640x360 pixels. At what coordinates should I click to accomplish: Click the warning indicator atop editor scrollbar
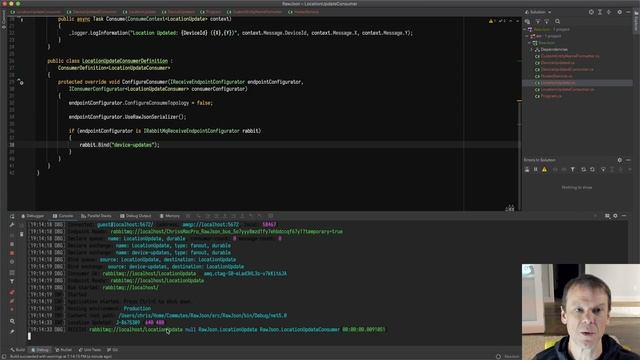click(x=491, y=21)
